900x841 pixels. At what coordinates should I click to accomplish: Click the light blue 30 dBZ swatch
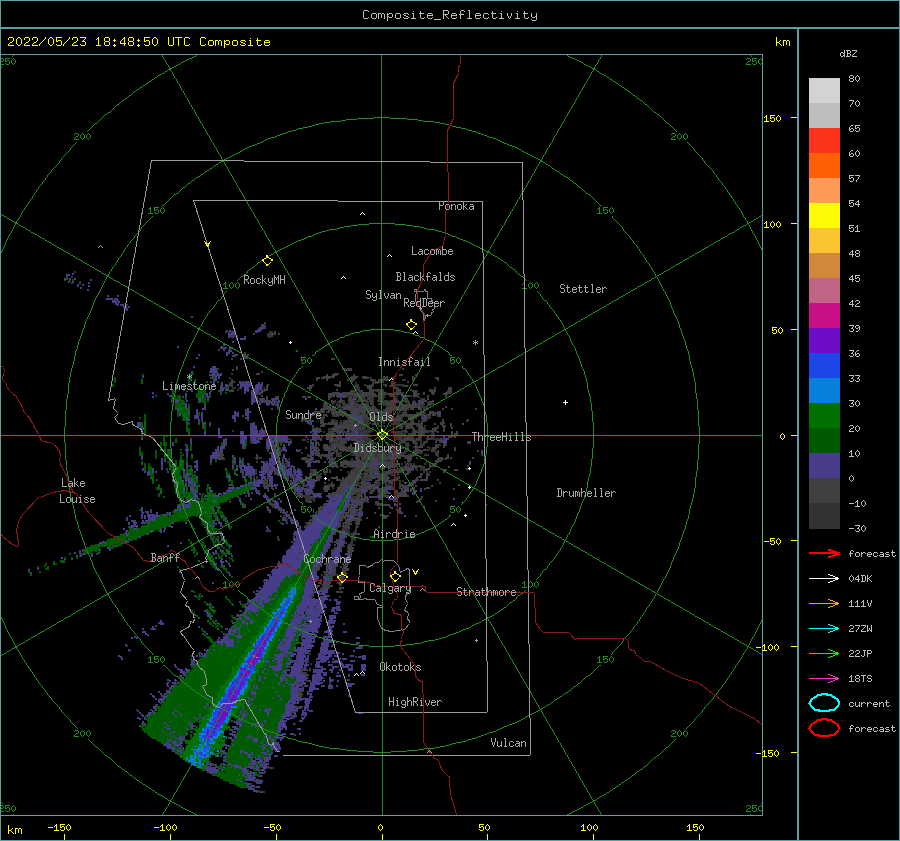pos(824,390)
